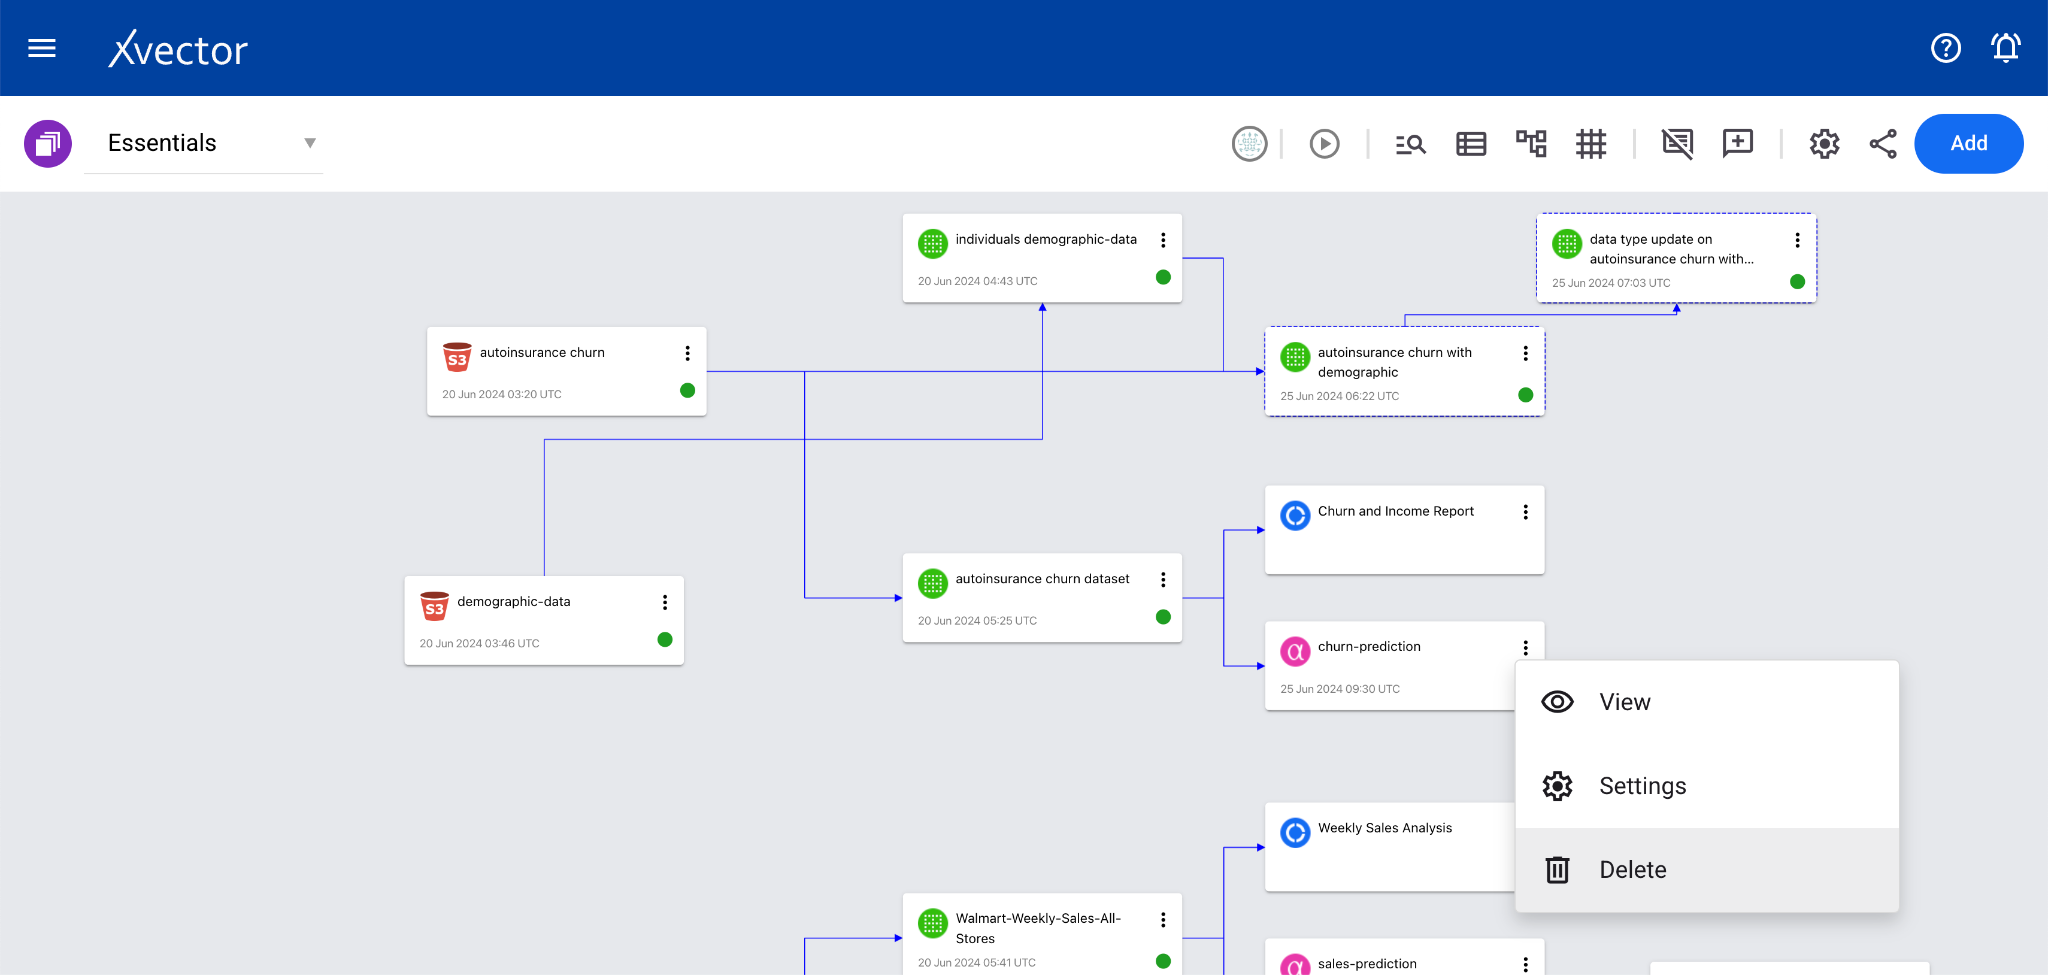Image resolution: width=2048 pixels, height=975 pixels.
Task: Select Delete in the context menu
Action: [1707, 870]
